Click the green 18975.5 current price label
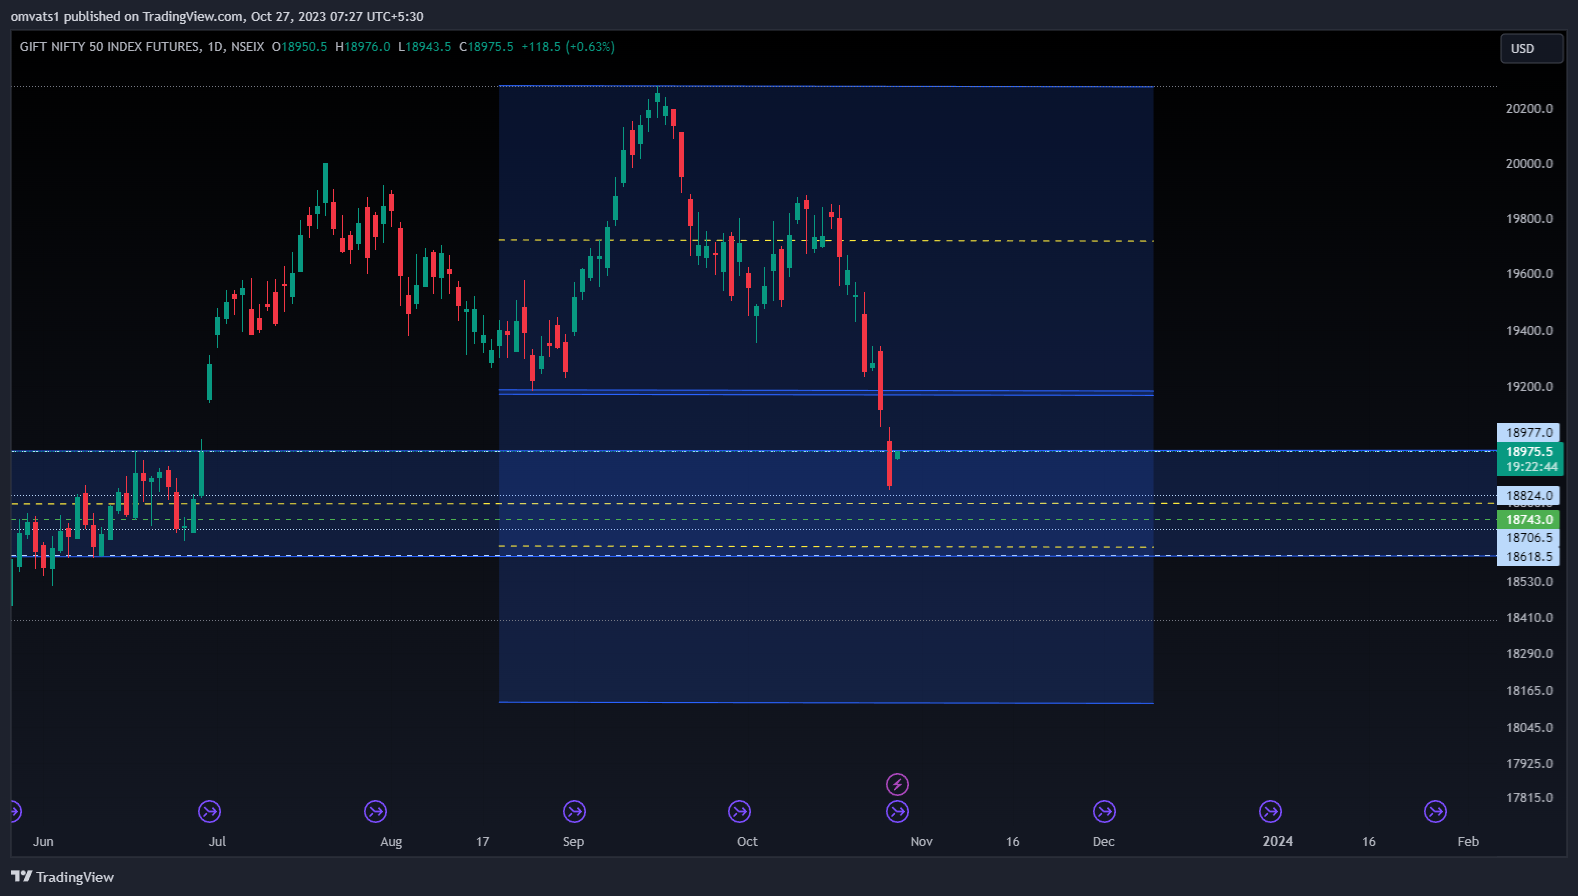This screenshot has height=896, width=1578. coord(1529,452)
